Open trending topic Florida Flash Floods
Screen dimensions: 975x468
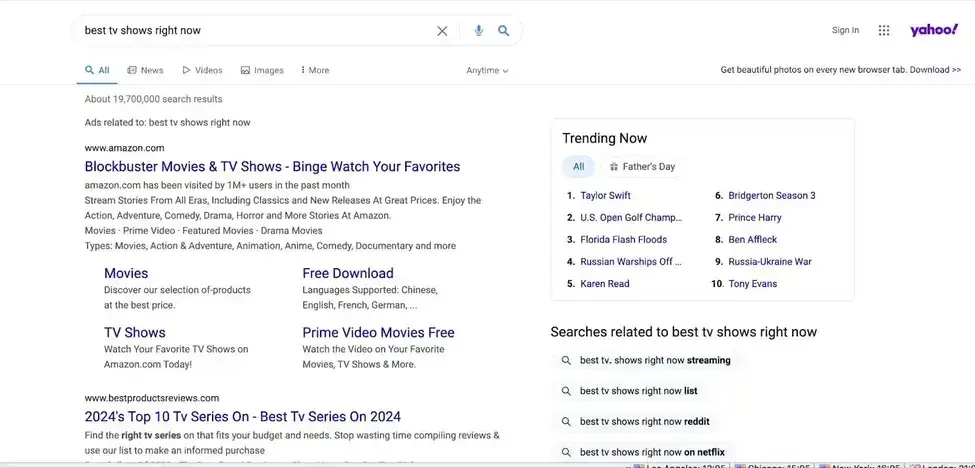[623, 240]
